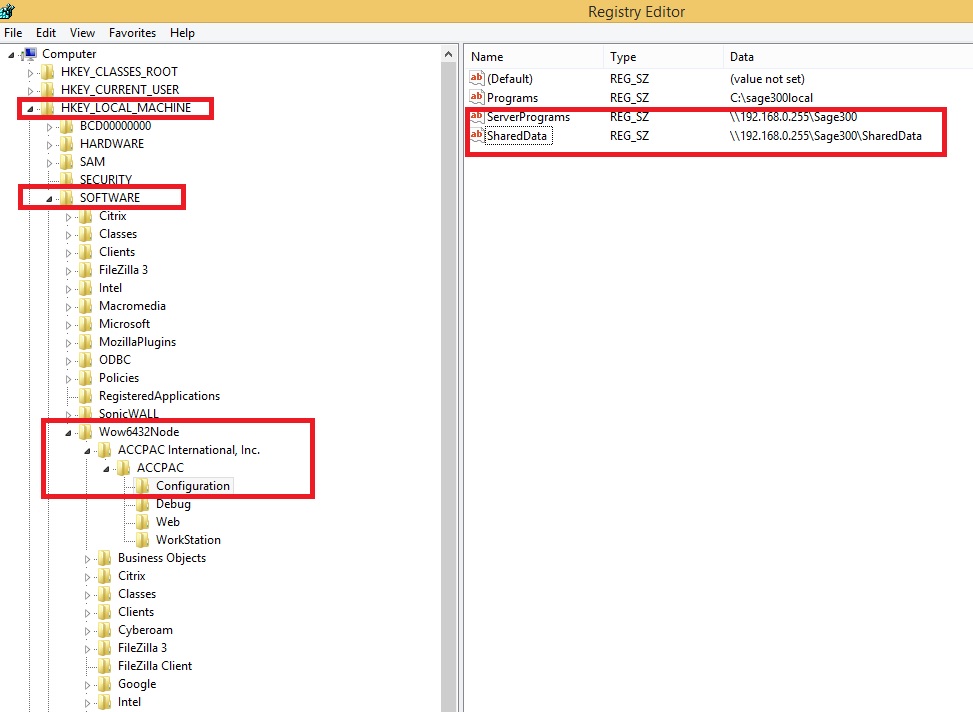Click the WorkStation folder icon
The image size is (973, 712).
(143, 540)
